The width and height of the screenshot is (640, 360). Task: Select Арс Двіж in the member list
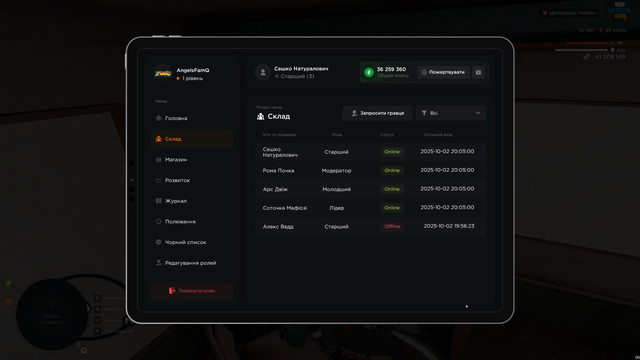point(275,189)
